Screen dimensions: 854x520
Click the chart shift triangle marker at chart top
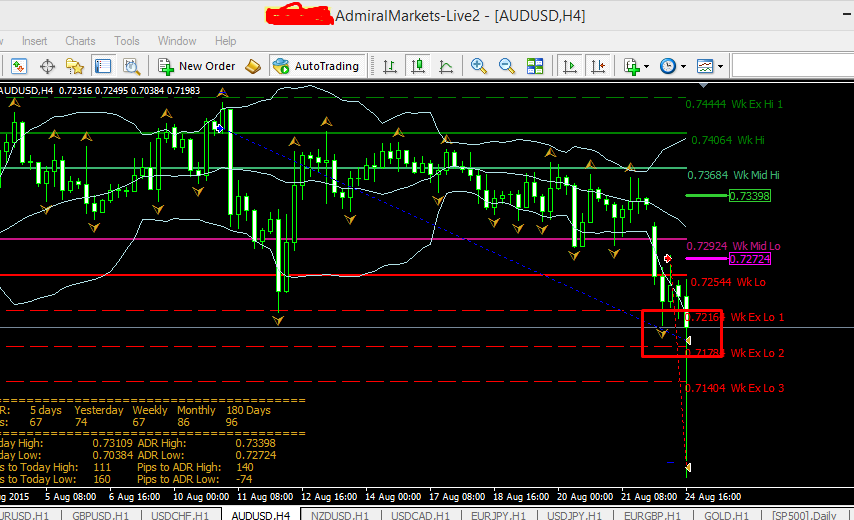pos(704,85)
